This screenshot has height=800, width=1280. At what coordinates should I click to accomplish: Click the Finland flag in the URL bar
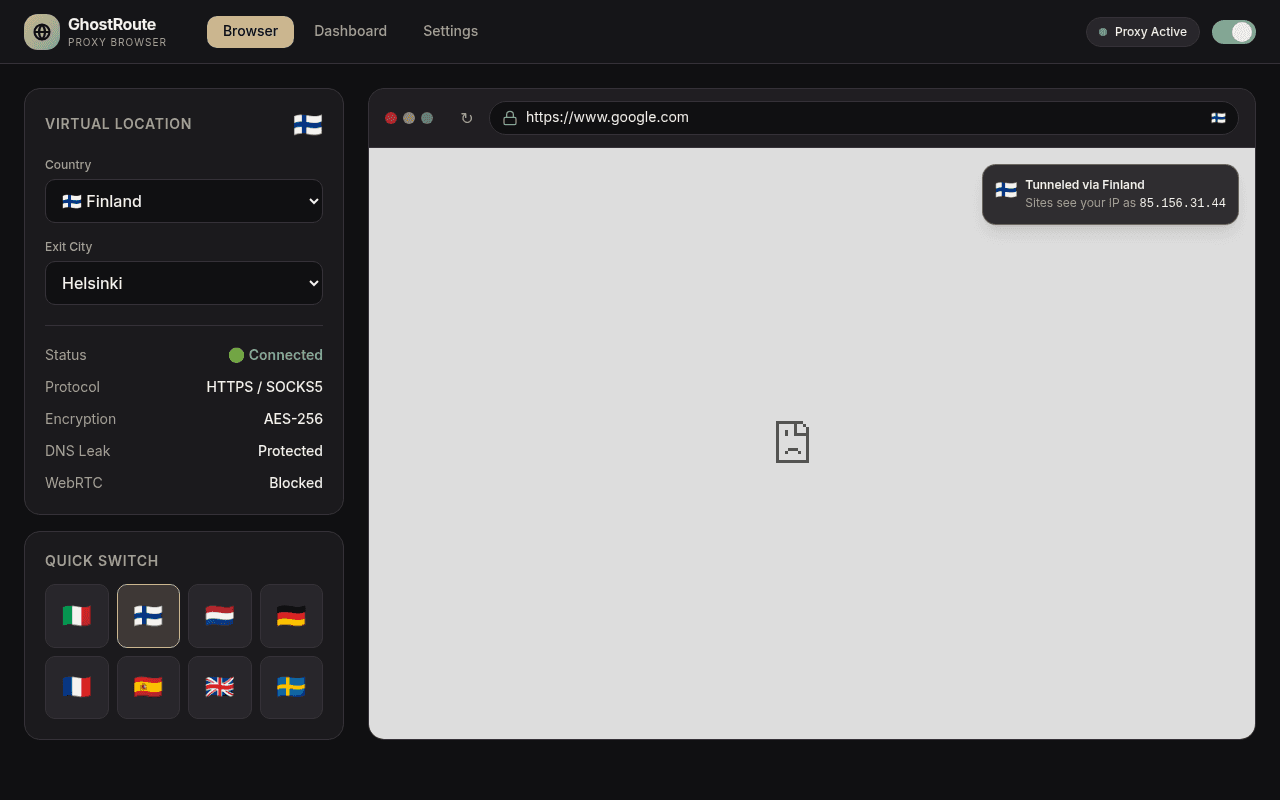tap(1218, 118)
